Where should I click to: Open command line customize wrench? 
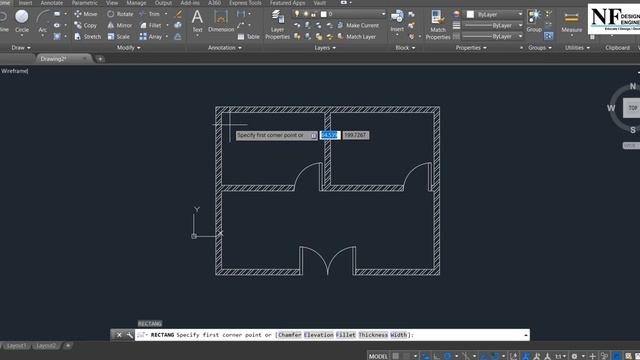click(129, 335)
